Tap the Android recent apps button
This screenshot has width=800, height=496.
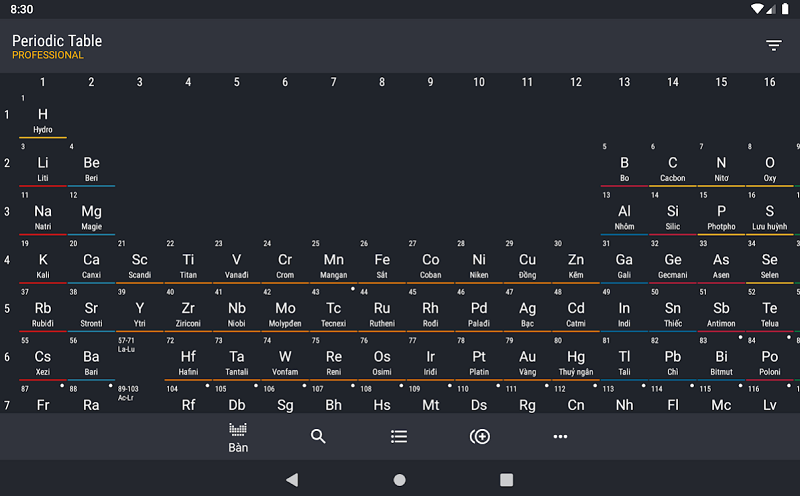tap(507, 480)
